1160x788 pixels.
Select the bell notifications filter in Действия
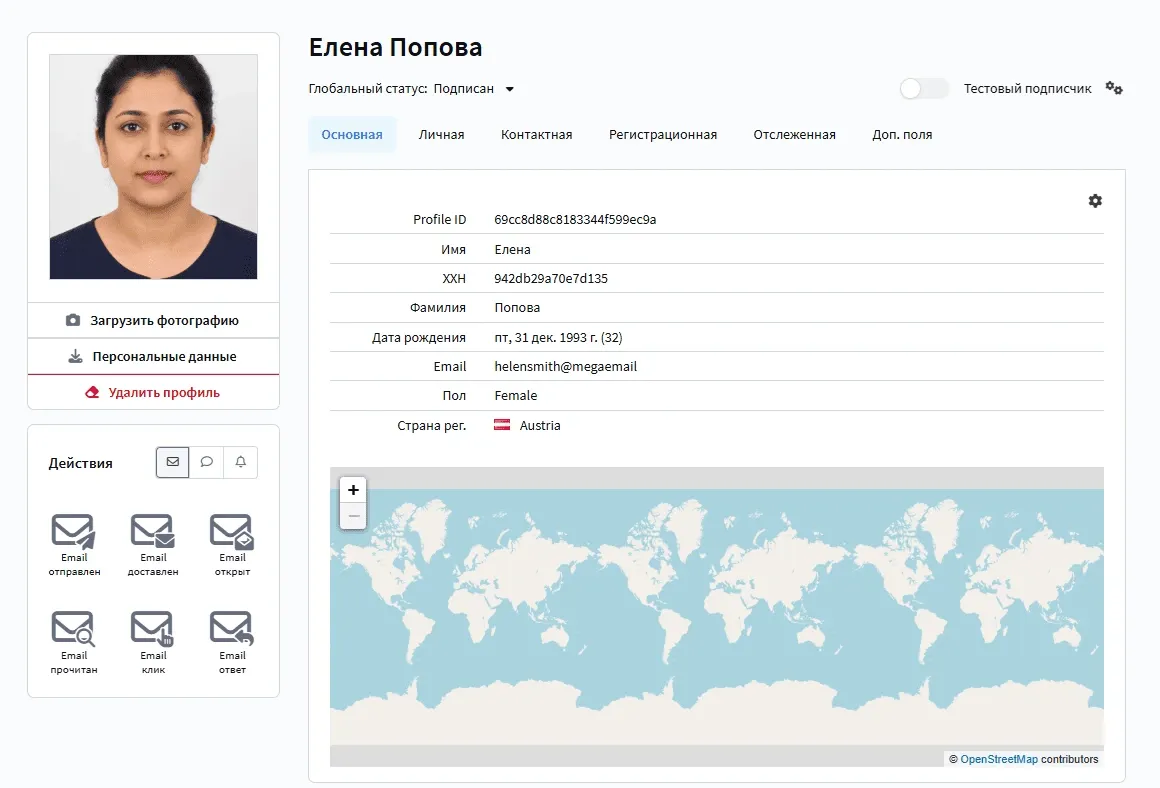pyautogui.click(x=240, y=462)
